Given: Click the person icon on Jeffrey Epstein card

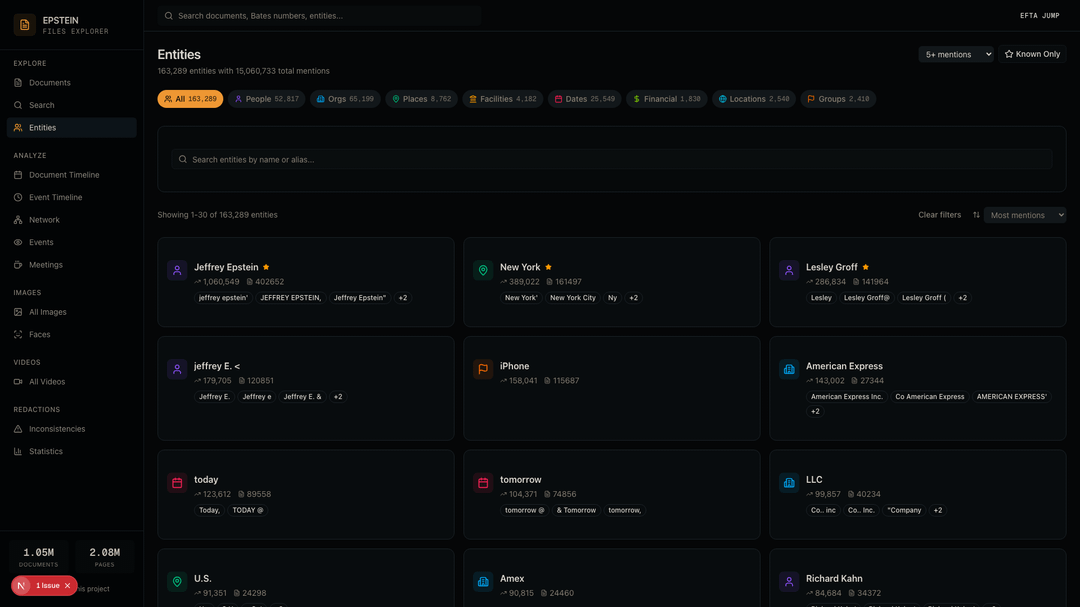Looking at the screenshot, I should [177, 270].
